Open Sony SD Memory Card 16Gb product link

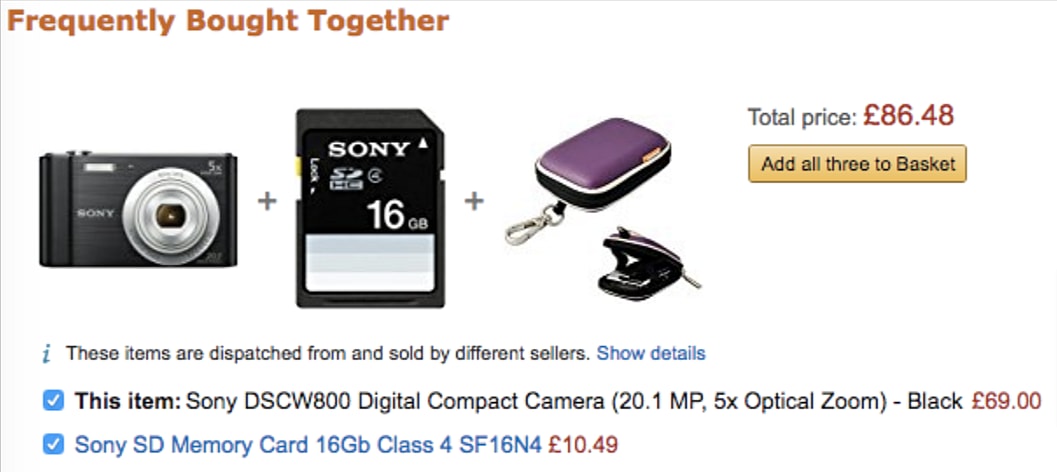(308, 443)
